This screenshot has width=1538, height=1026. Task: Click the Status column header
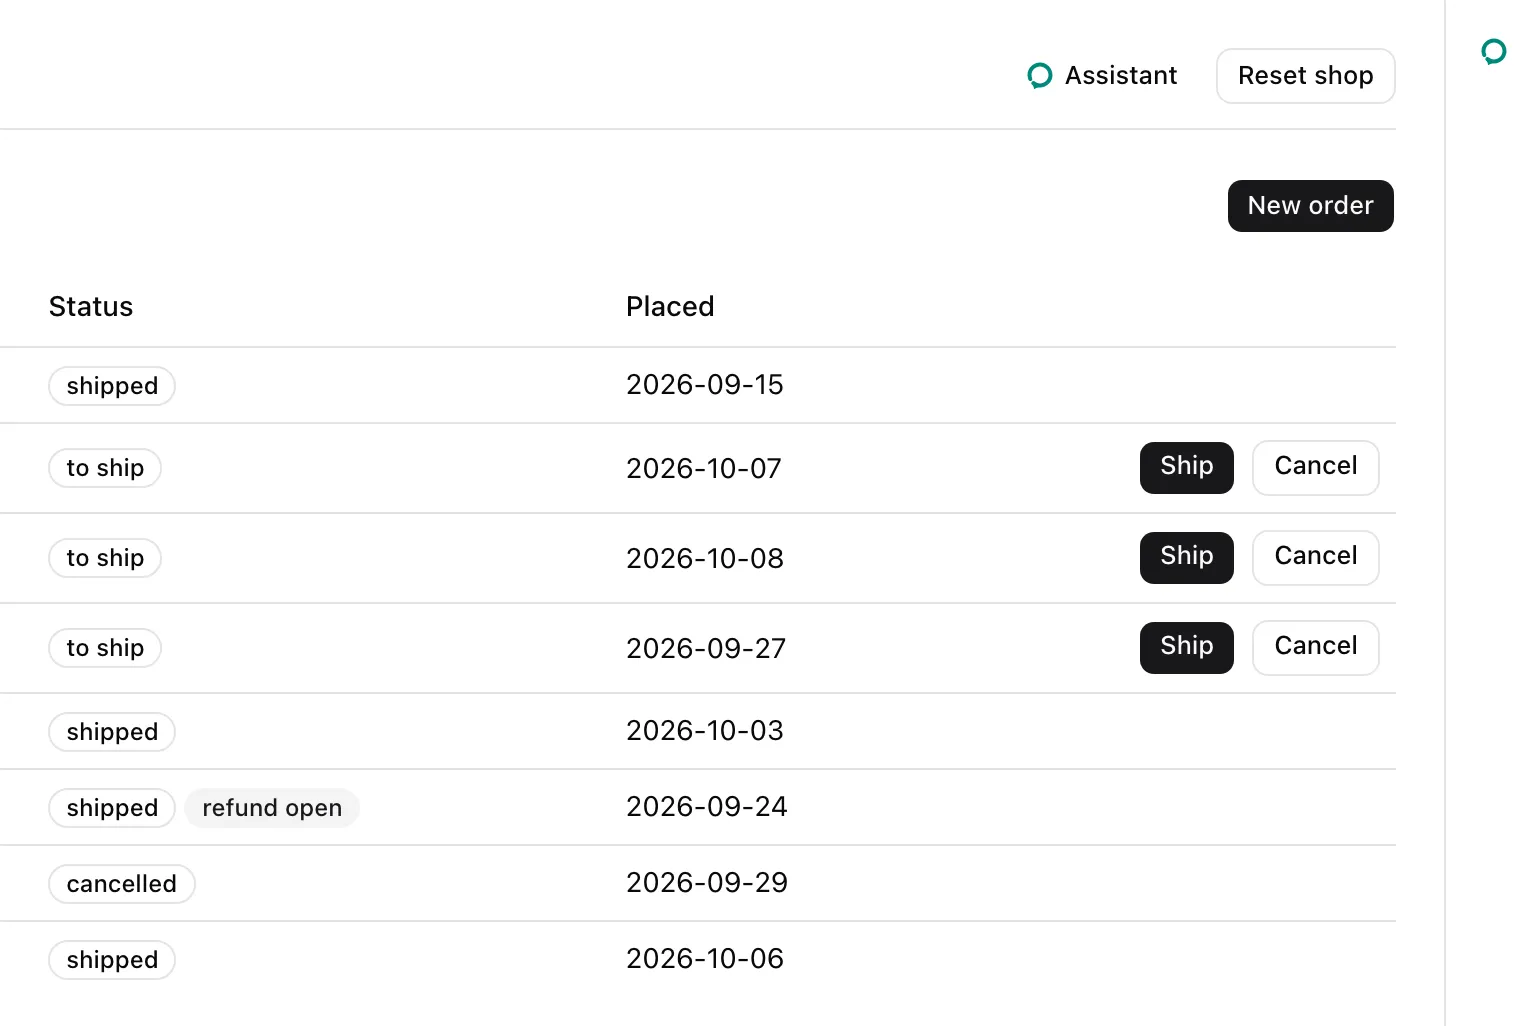91,307
